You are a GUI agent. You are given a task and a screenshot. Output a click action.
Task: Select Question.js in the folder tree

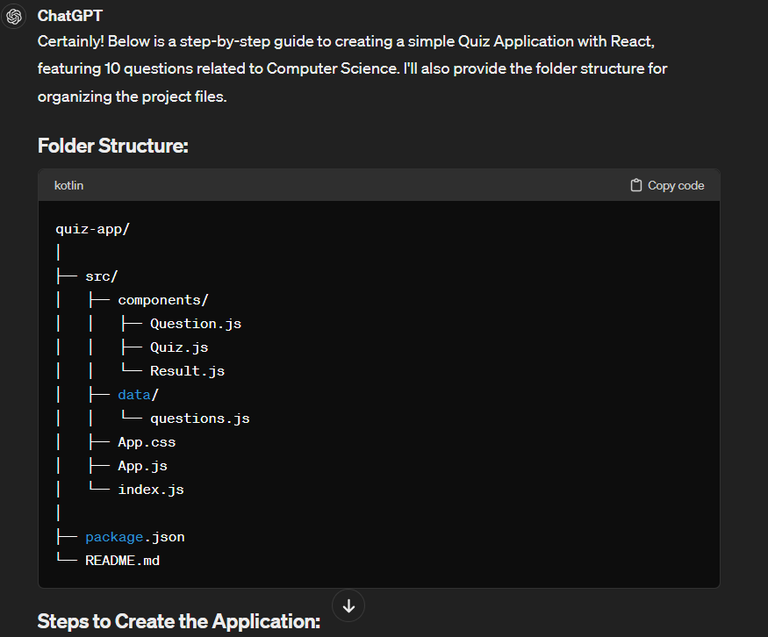pos(195,324)
